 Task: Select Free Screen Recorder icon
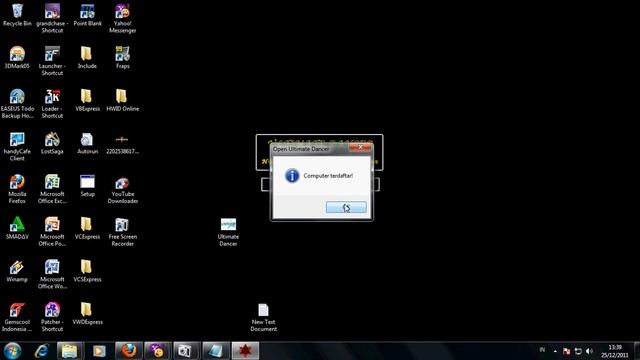click(x=122, y=231)
